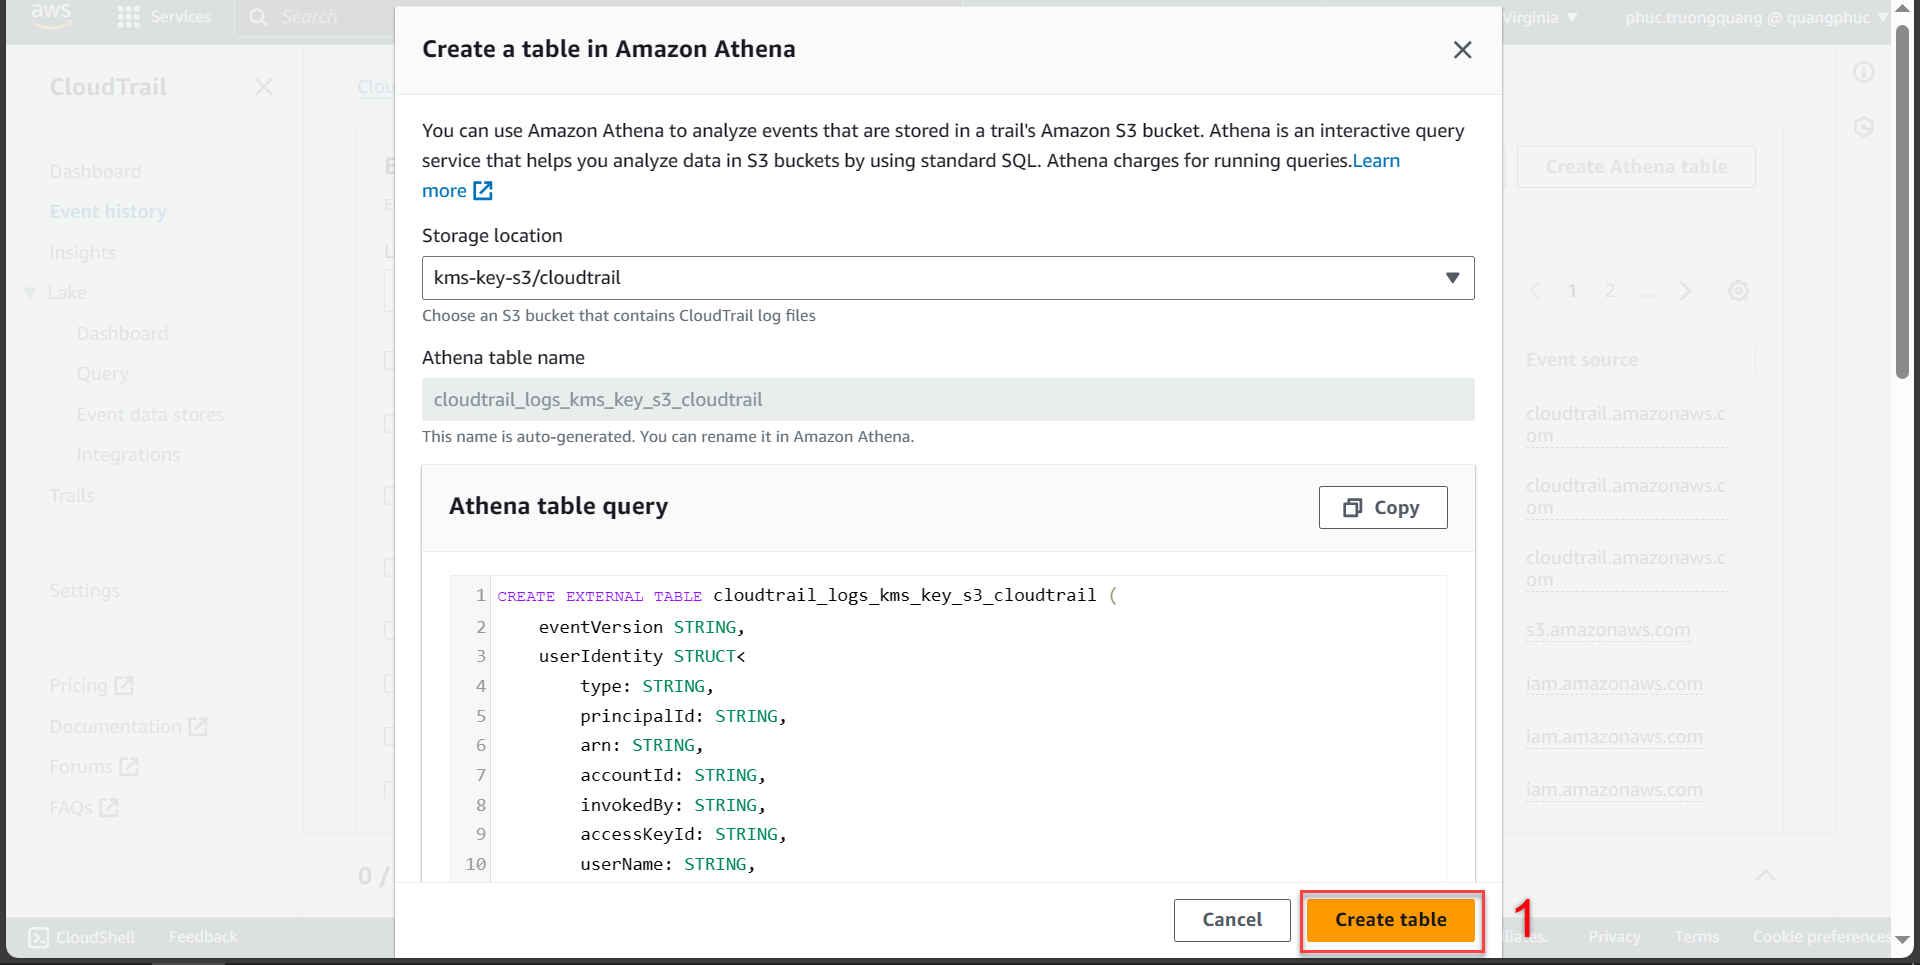The width and height of the screenshot is (1920, 965).
Task: Select Event history in sidebar
Action: point(108,212)
